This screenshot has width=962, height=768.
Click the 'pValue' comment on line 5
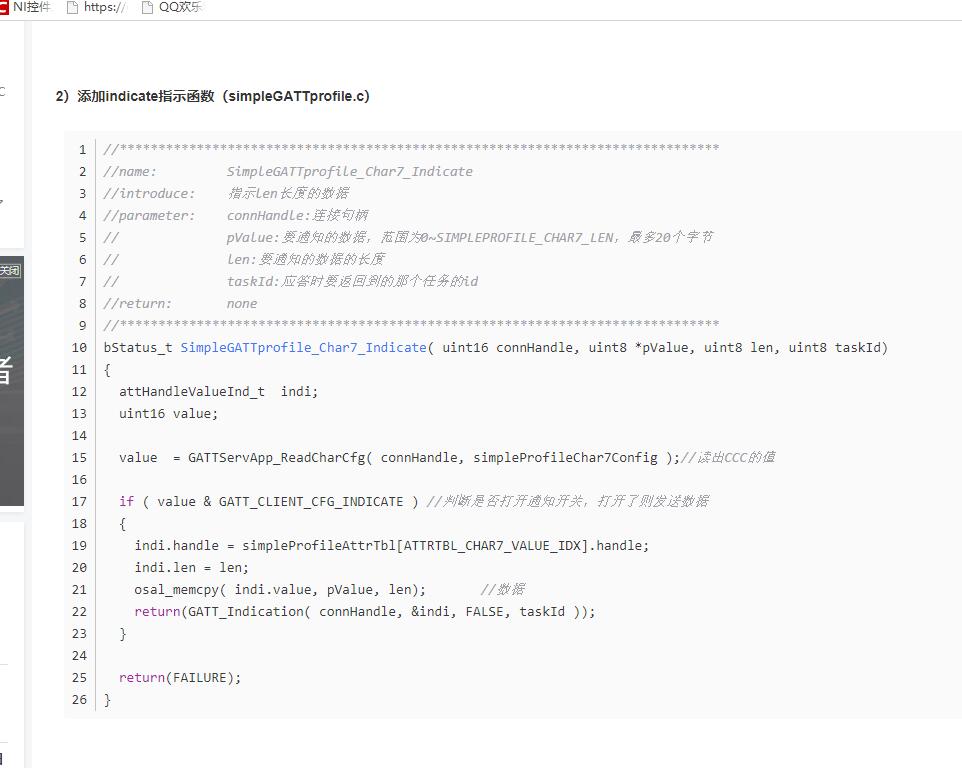pos(470,237)
